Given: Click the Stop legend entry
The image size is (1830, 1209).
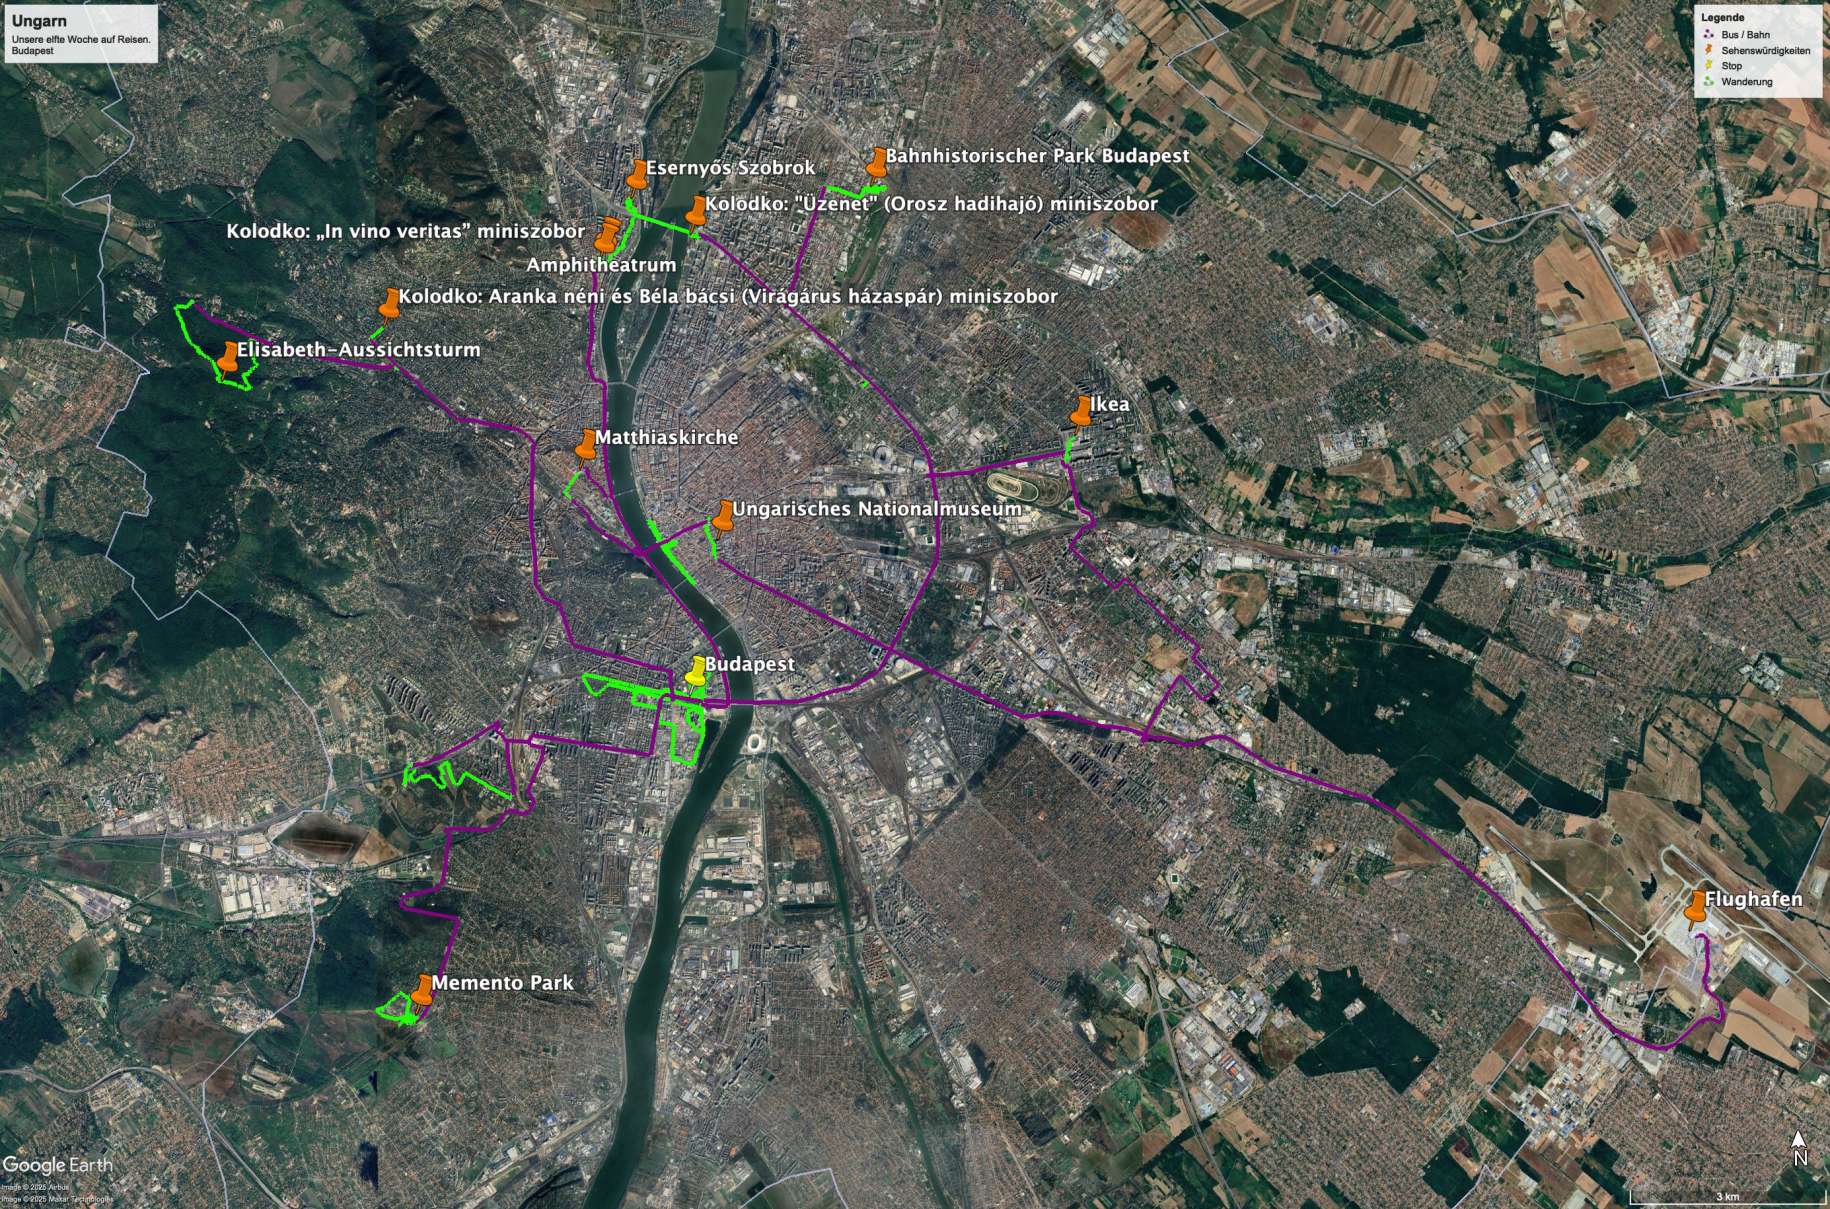Looking at the screenshot, I should coord(1731,66).
